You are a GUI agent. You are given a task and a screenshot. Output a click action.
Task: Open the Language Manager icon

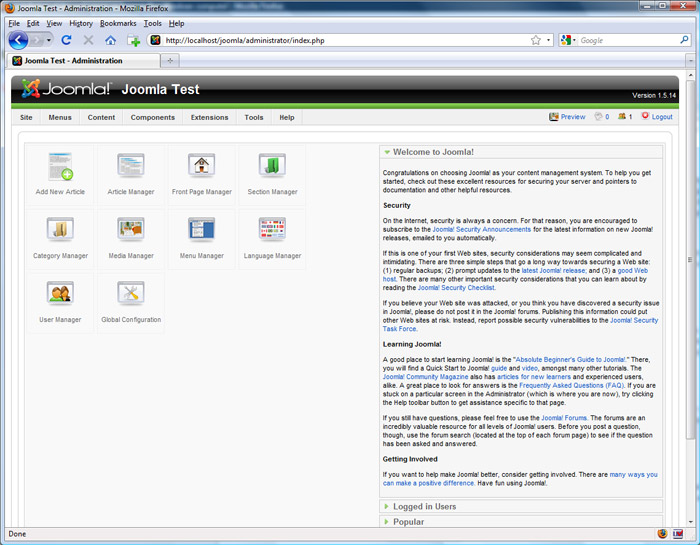[272, 237]
